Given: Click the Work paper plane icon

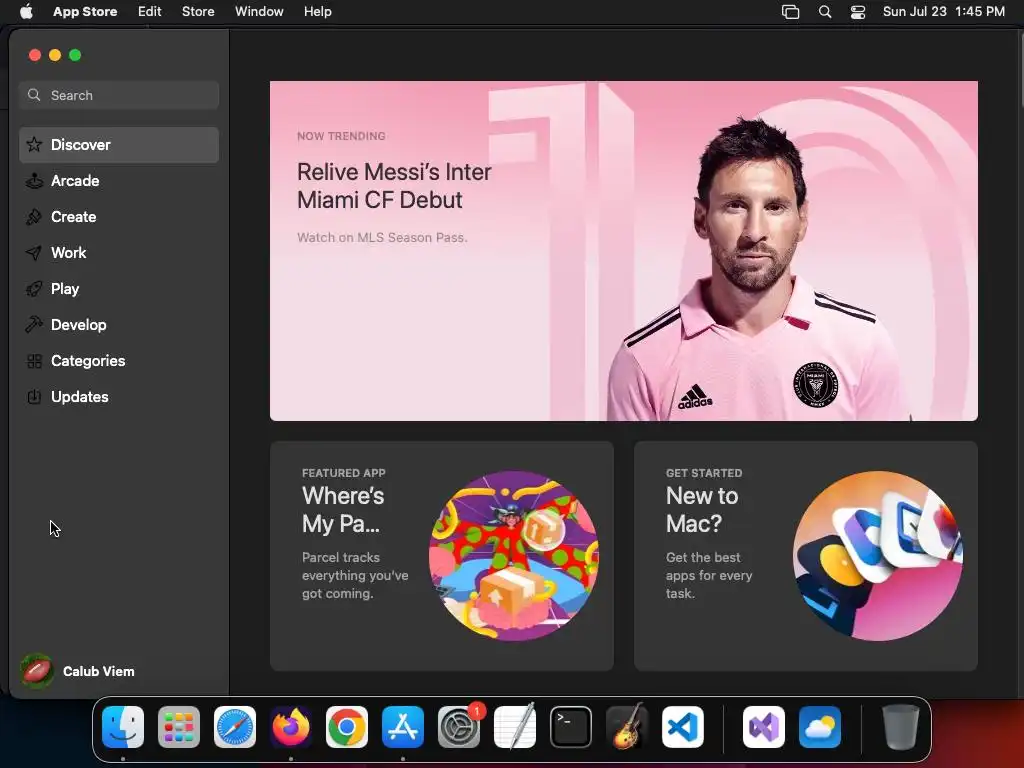Looking at the screenshot, I should click(34, 253).
